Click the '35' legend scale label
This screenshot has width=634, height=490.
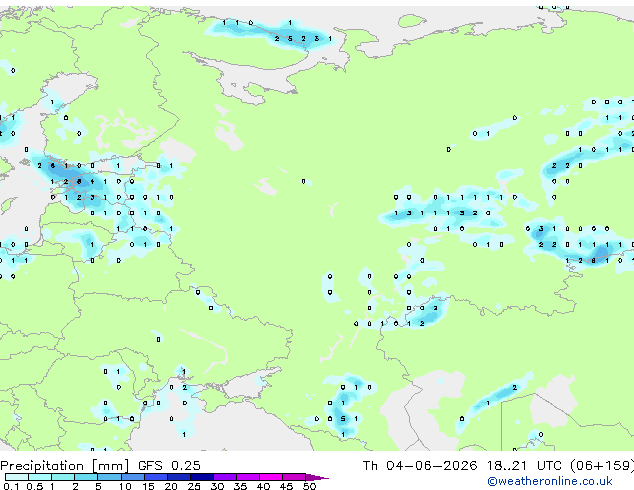[x=240, y=486]
